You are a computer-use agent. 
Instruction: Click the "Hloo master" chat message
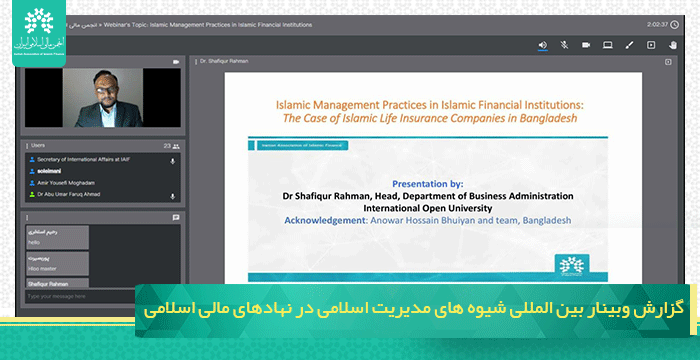[58, 264]
